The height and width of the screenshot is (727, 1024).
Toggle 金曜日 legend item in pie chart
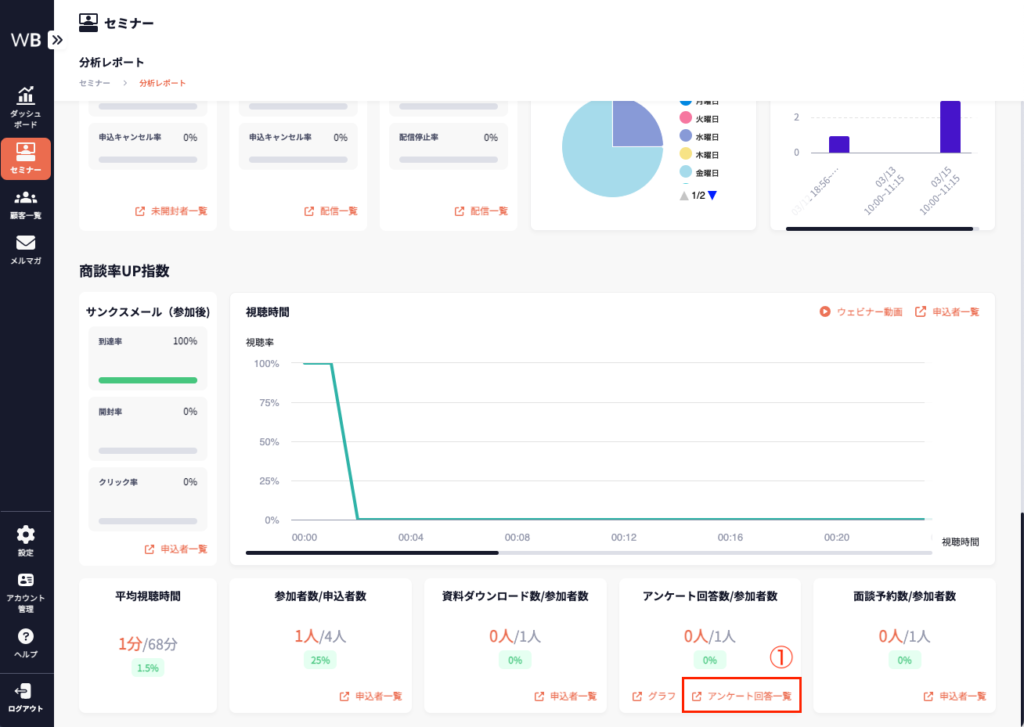click(698, 171)
